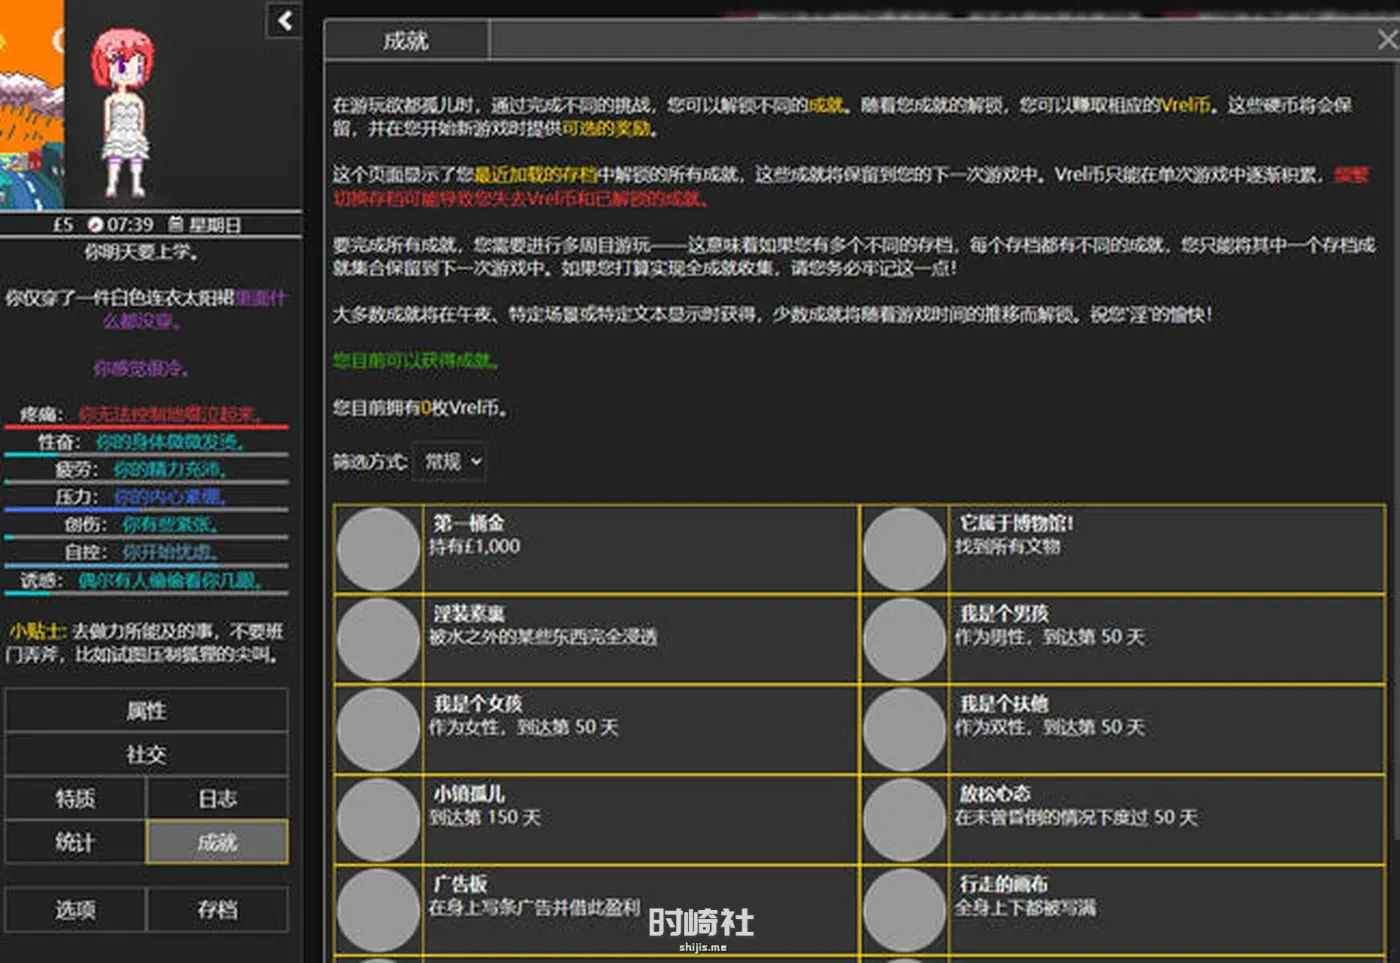1400x963 pixels.
Task: Click the 我是个女孩 achievement icon
Action: coord(379,729)
